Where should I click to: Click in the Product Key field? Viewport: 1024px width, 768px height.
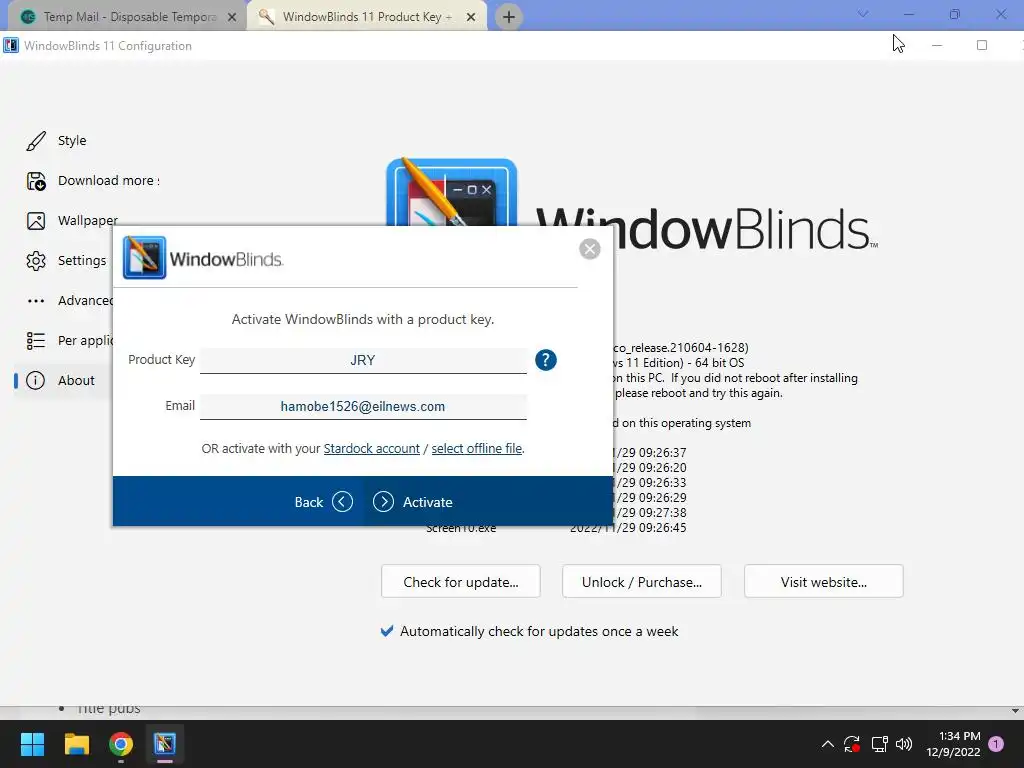(363, 360)
